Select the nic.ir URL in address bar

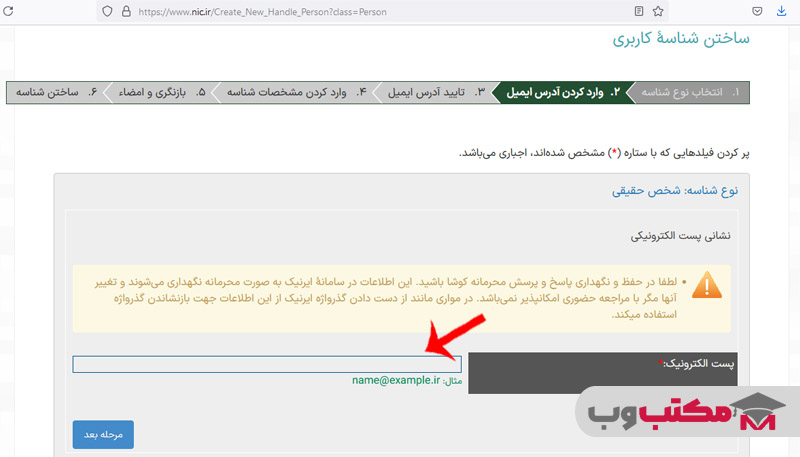tap(262, 12)
